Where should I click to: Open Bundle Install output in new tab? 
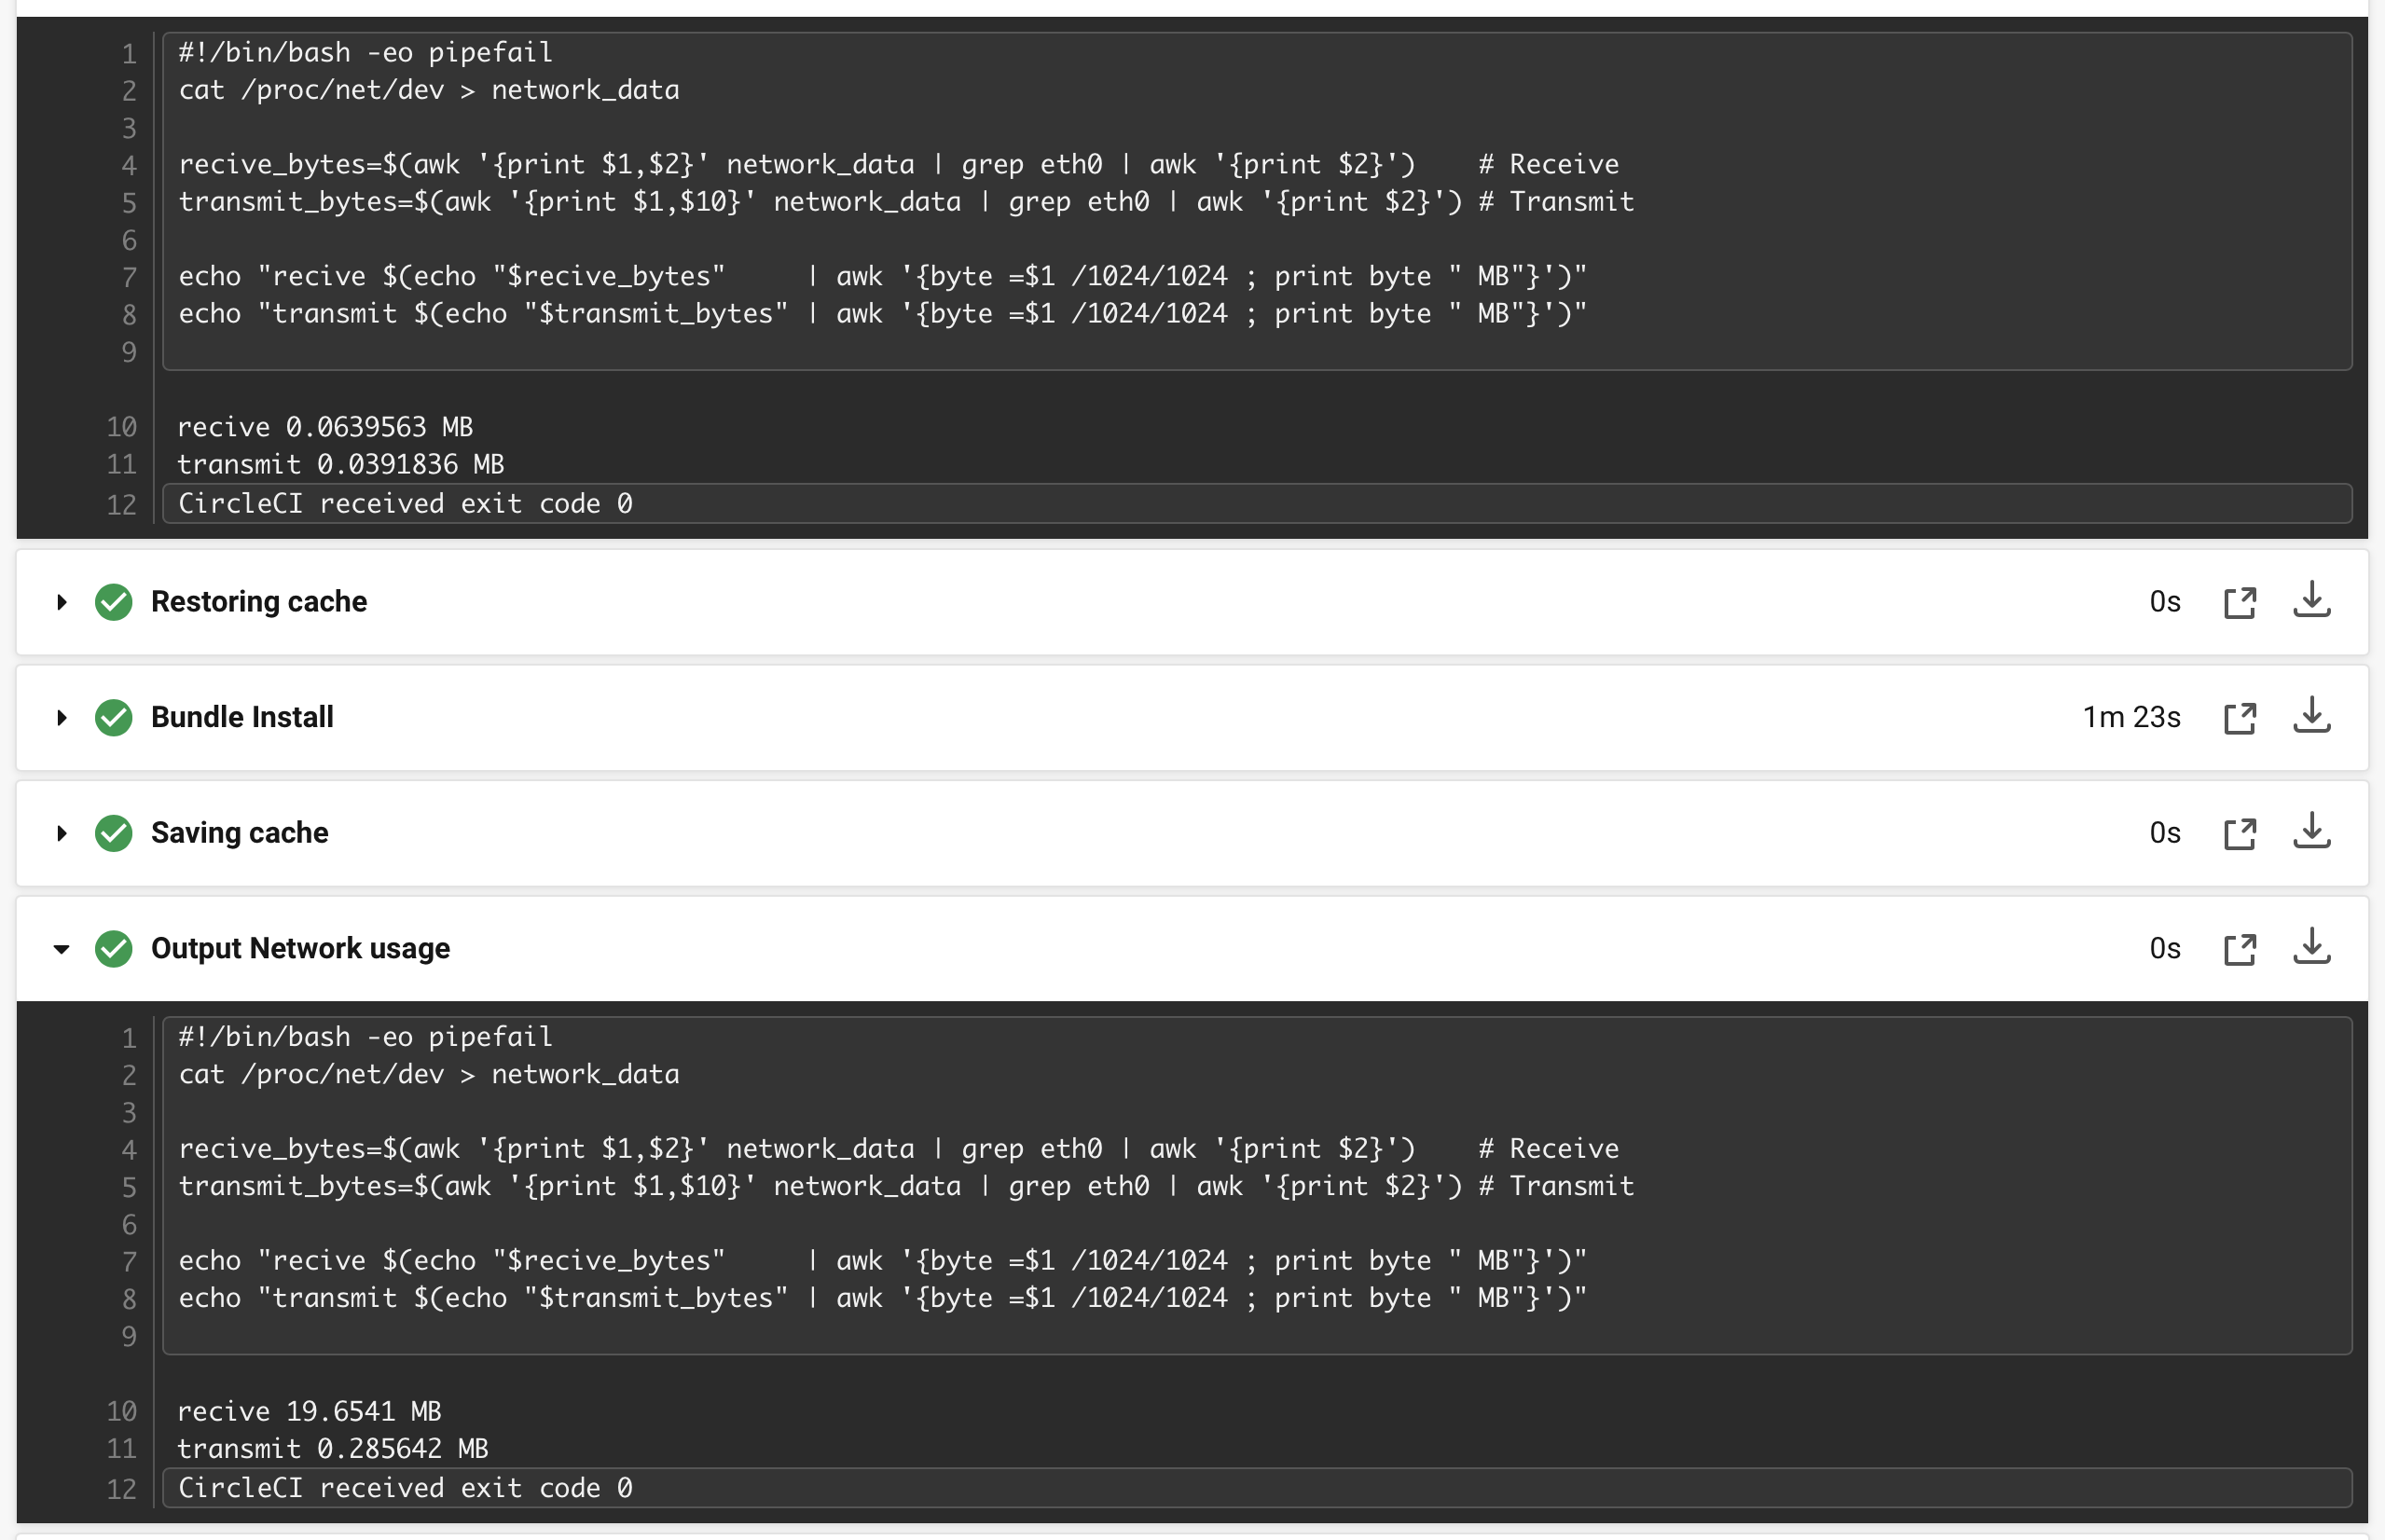coord(2239,718)
